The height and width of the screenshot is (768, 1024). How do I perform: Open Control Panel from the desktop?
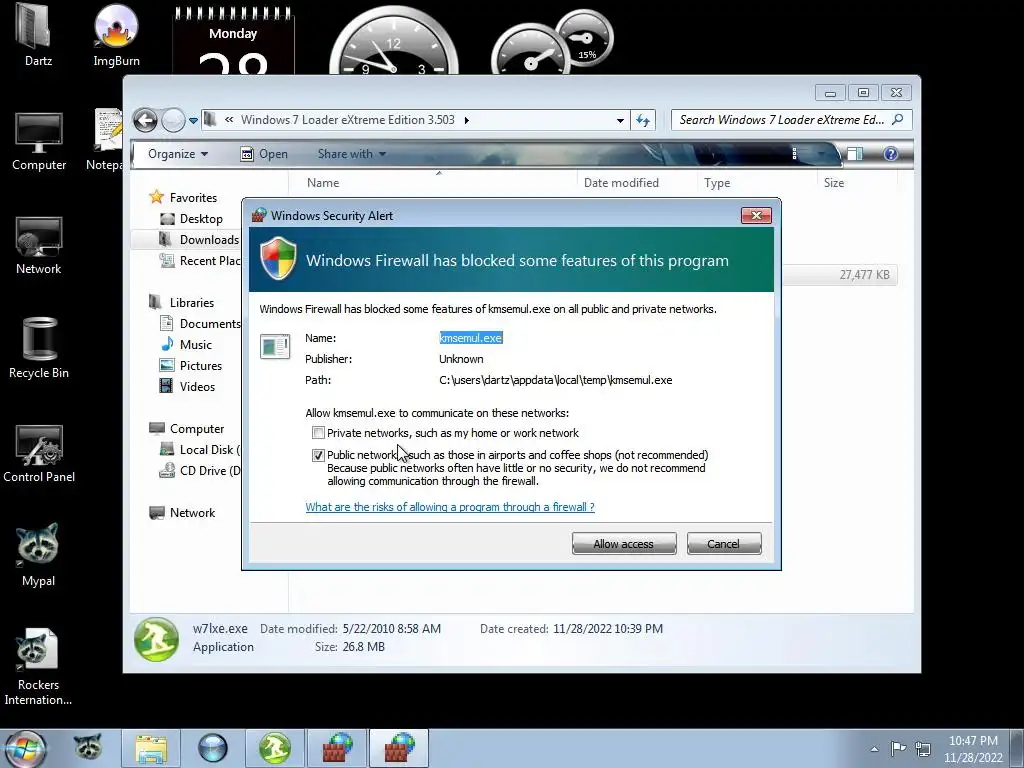click(x=39, y=454)
